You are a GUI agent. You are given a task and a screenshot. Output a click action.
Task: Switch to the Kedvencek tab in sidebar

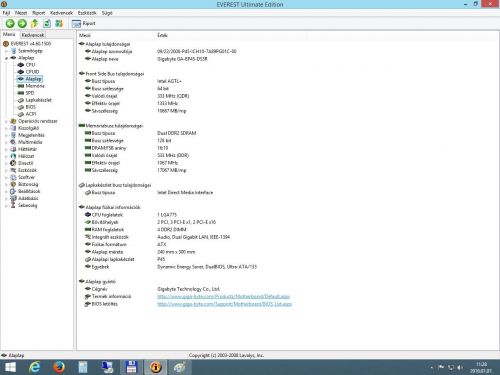(33, 35)
